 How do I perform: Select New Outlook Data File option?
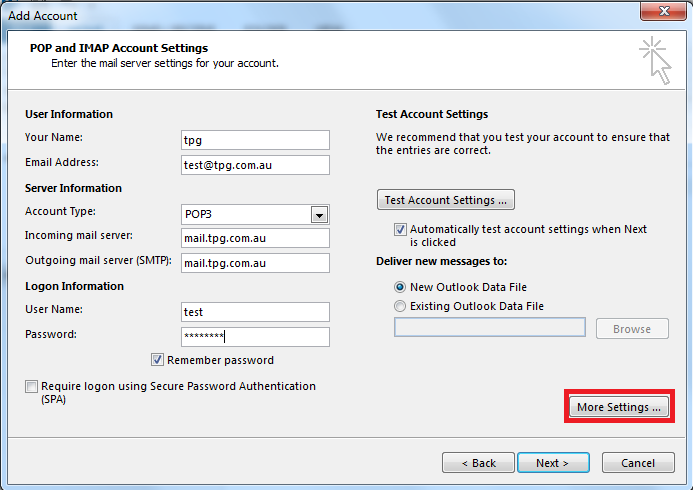(x=400, y=287)
